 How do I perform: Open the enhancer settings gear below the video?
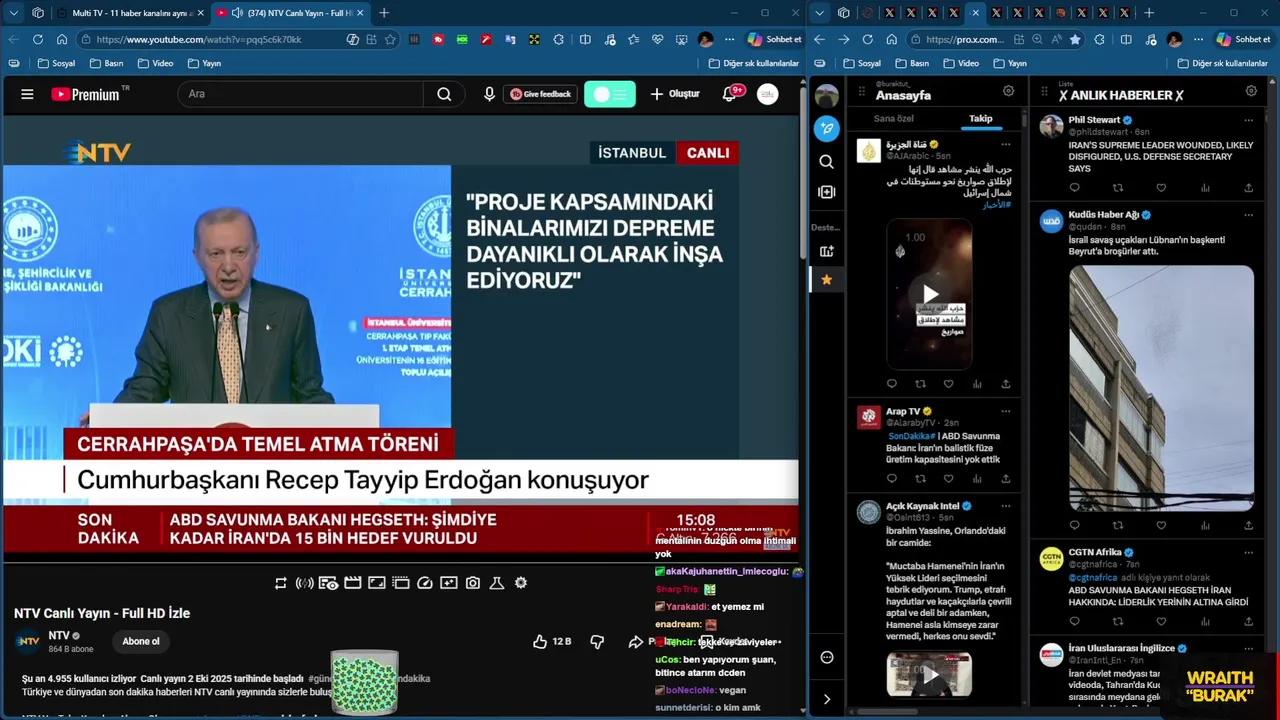coord(521,583)
